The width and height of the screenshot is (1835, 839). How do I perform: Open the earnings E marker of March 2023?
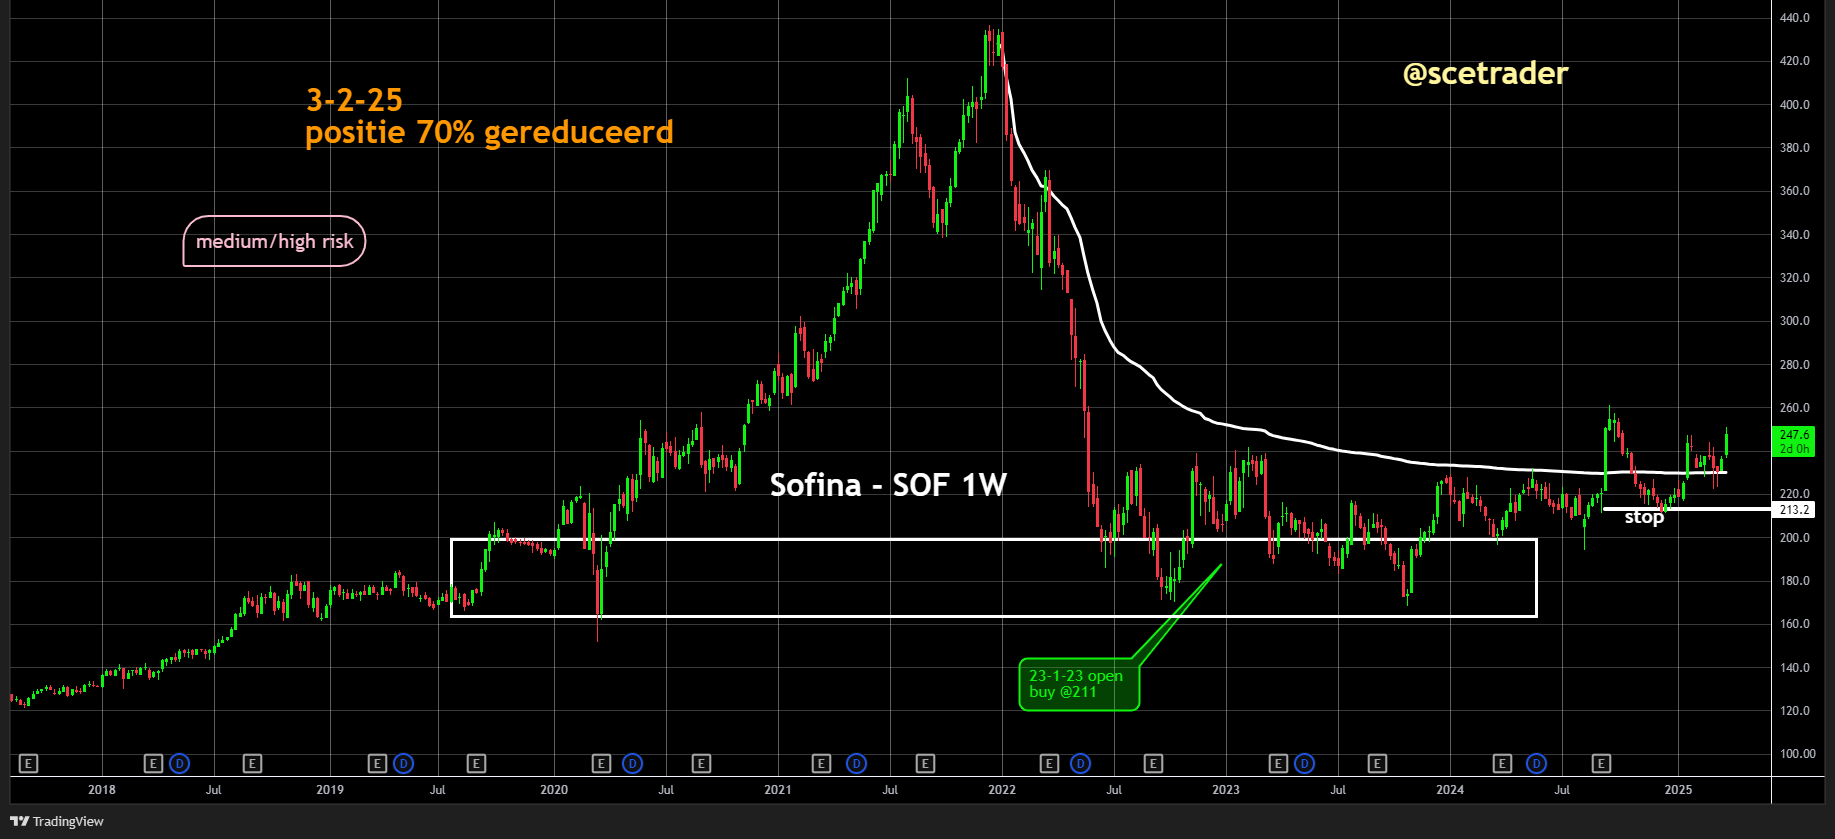(1278, 764)
